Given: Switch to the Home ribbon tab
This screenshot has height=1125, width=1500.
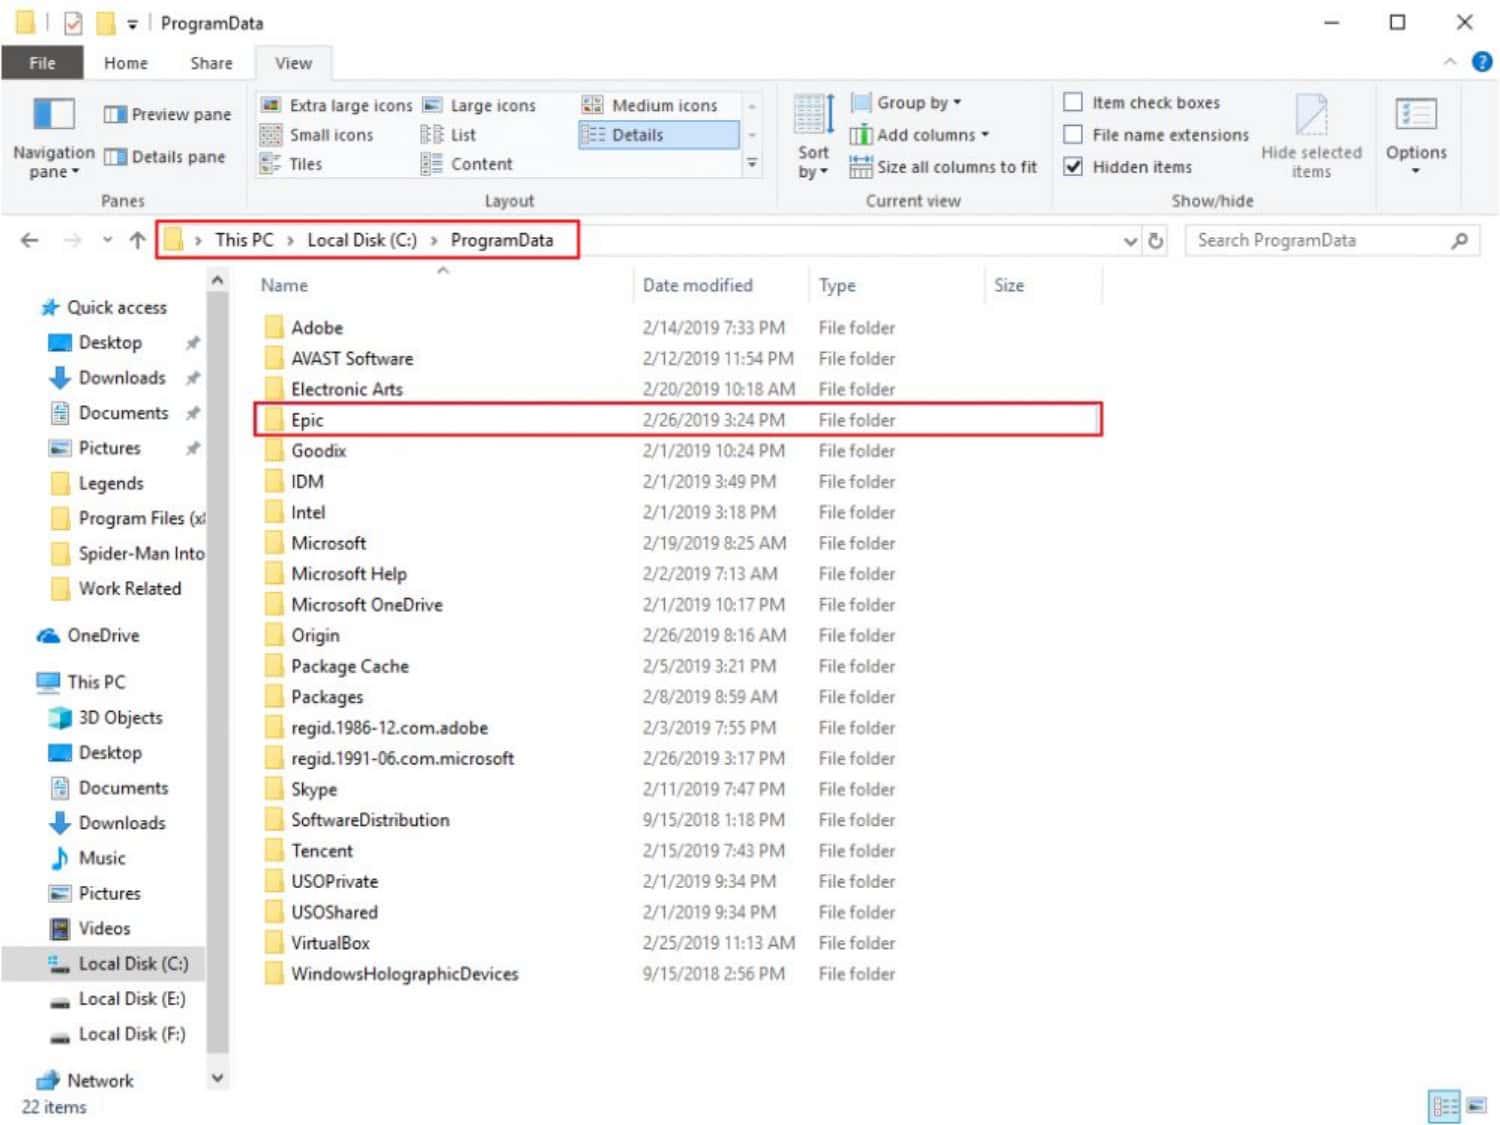Looking at the screenshot, I should pos(126,63).
